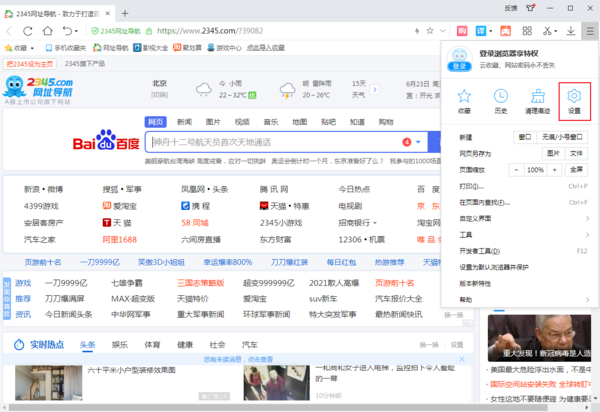This screenshot has height=412, width=600.
Task: Click the 全屏 button
Action: (577, 169)
